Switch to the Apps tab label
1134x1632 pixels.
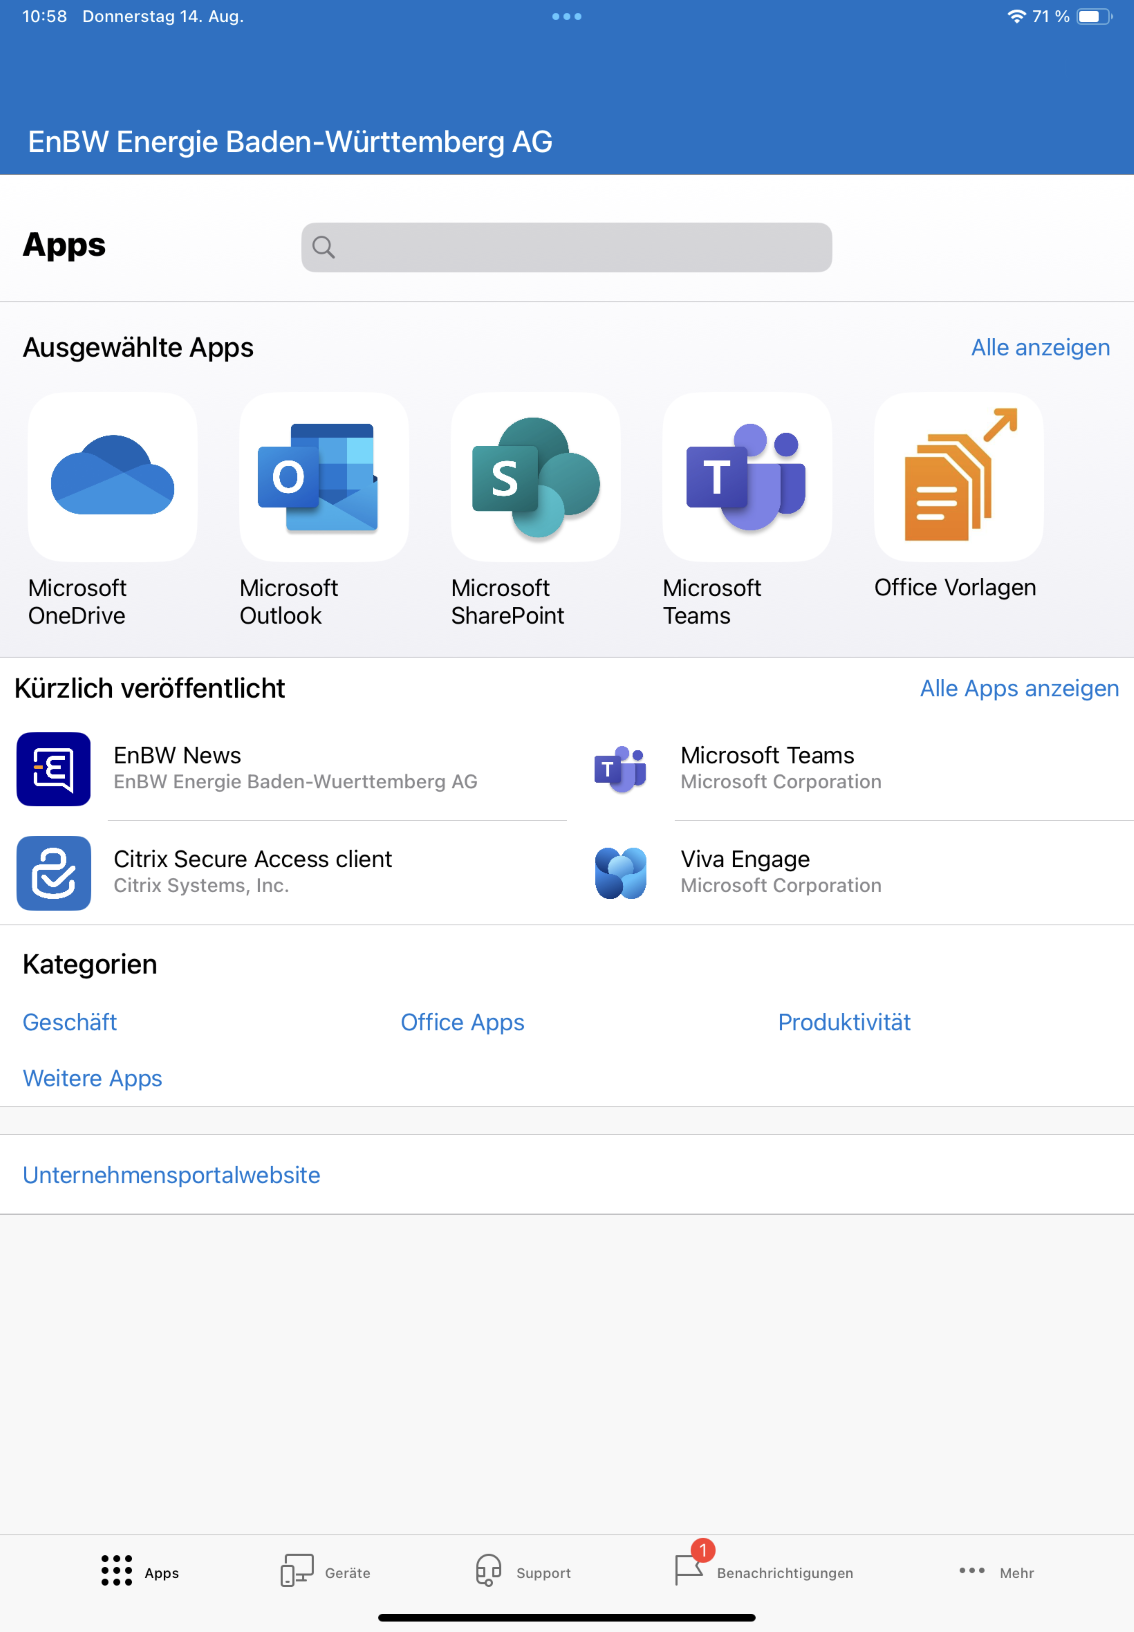click(162, 1573)
